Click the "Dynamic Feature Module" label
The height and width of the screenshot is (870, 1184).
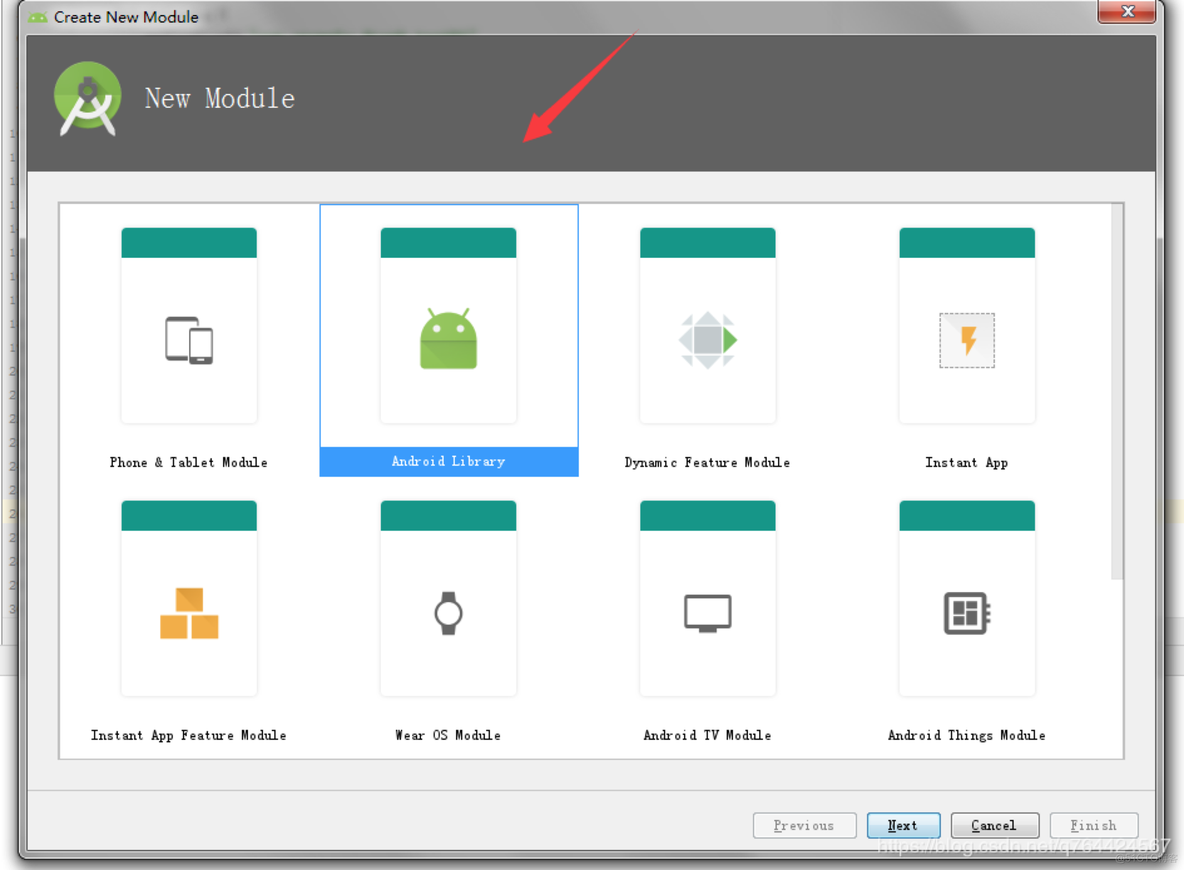[x=708, y=462]
